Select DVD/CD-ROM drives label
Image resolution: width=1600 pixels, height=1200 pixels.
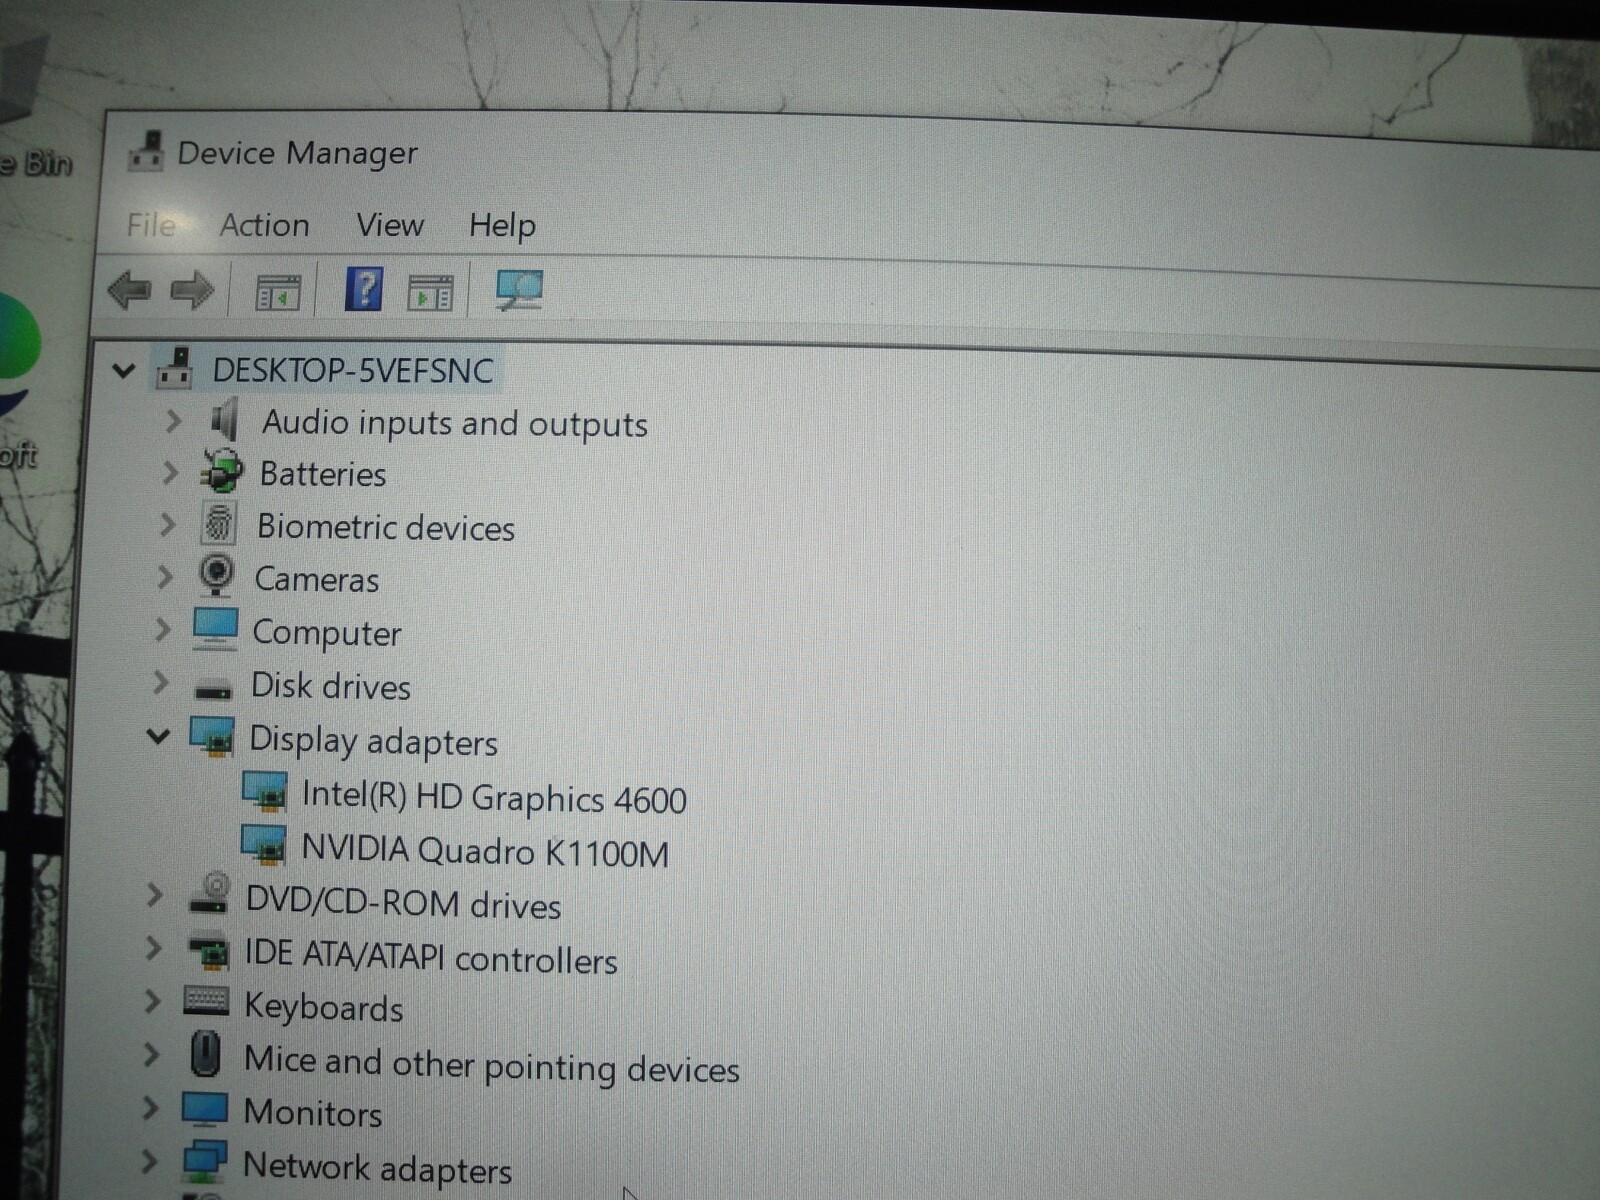click(x=404, y=904)
